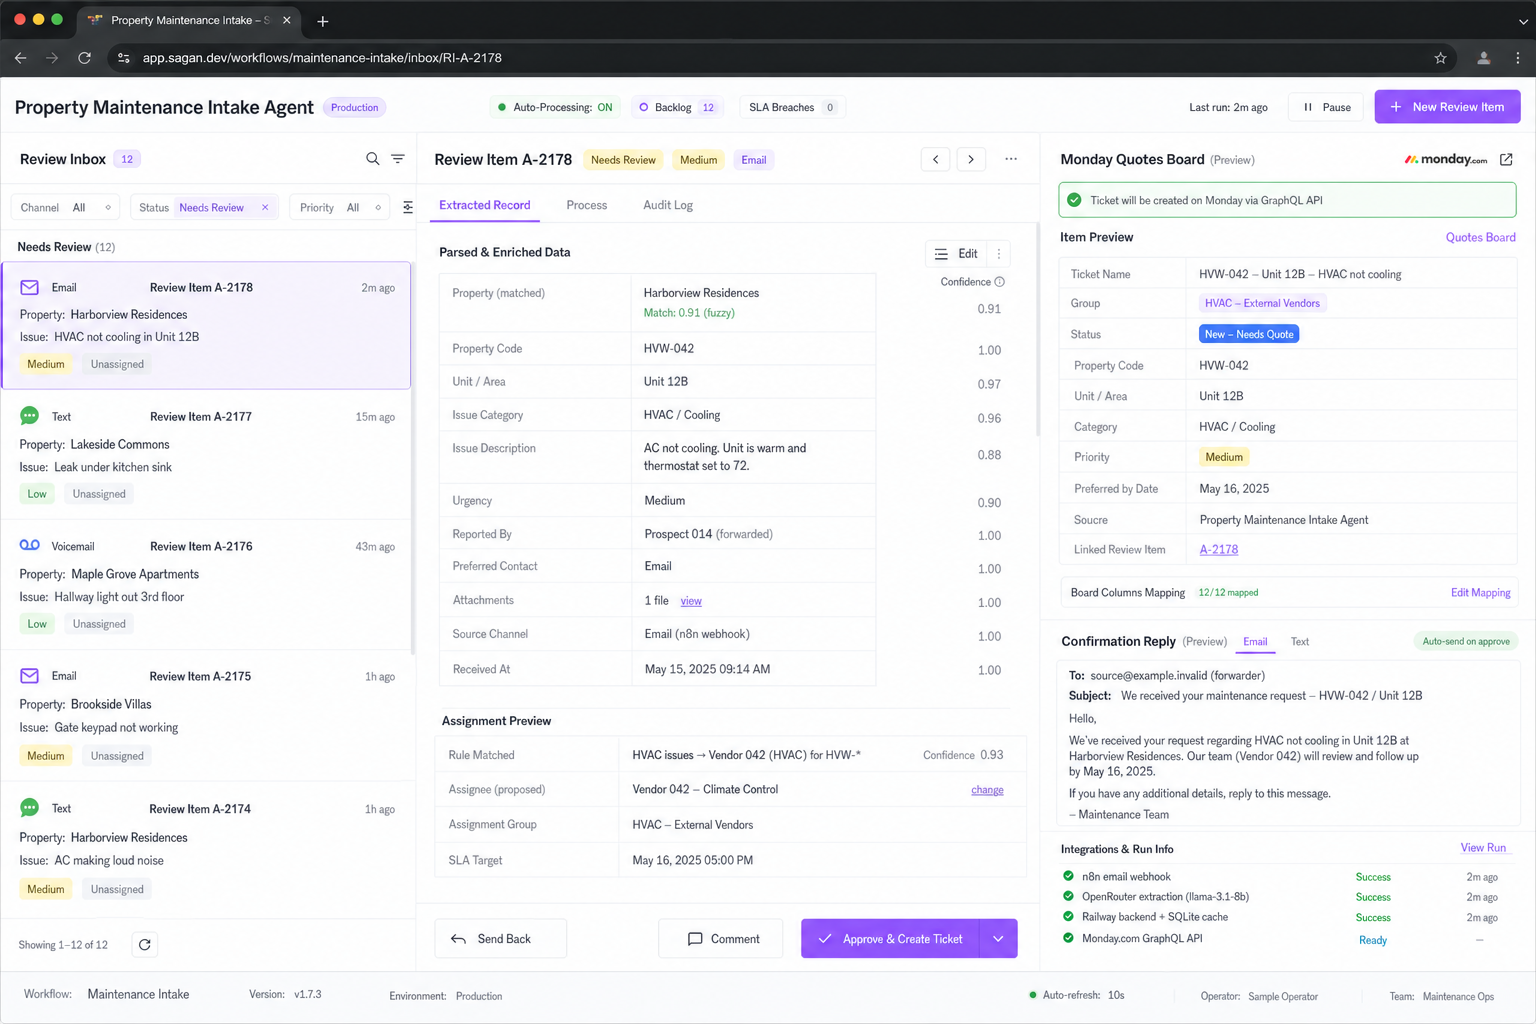
Task: Remove the Needs Review status filter
Action: pyautogui.click(x=265, y=208)
